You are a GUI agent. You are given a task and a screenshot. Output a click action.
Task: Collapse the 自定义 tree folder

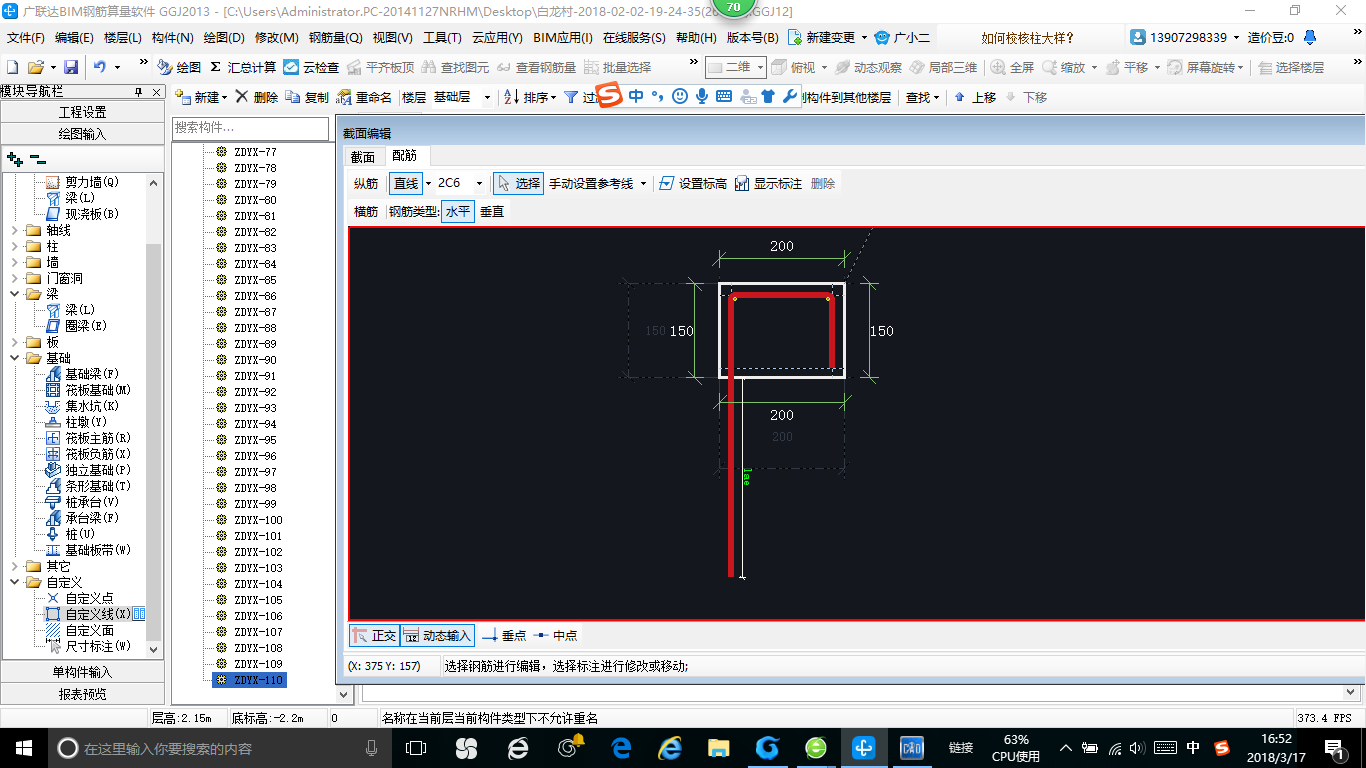tap(15, 582)
